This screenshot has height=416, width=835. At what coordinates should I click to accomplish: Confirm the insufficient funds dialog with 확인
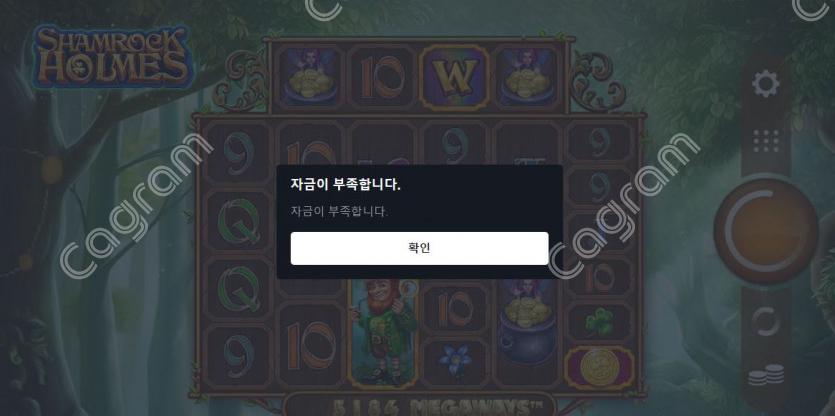click(419, 248)
